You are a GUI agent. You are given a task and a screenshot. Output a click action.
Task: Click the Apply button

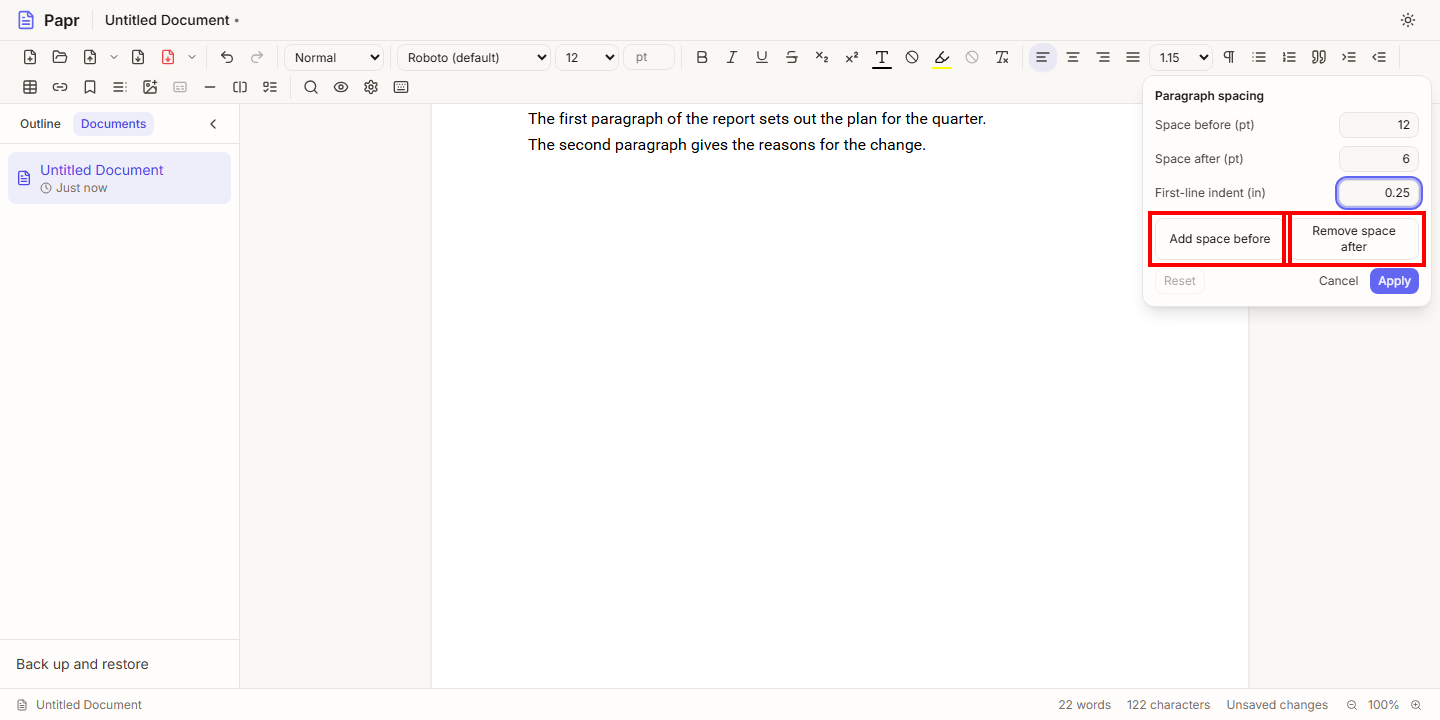click(x=1394, y=281)
